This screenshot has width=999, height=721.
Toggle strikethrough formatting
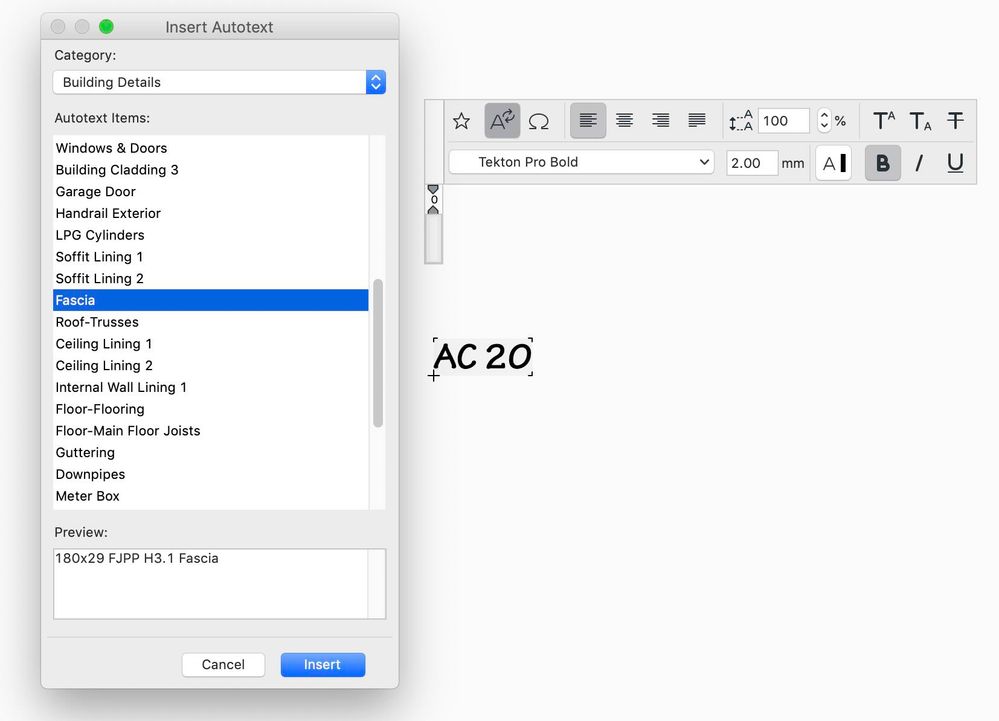tap(955, 121)
